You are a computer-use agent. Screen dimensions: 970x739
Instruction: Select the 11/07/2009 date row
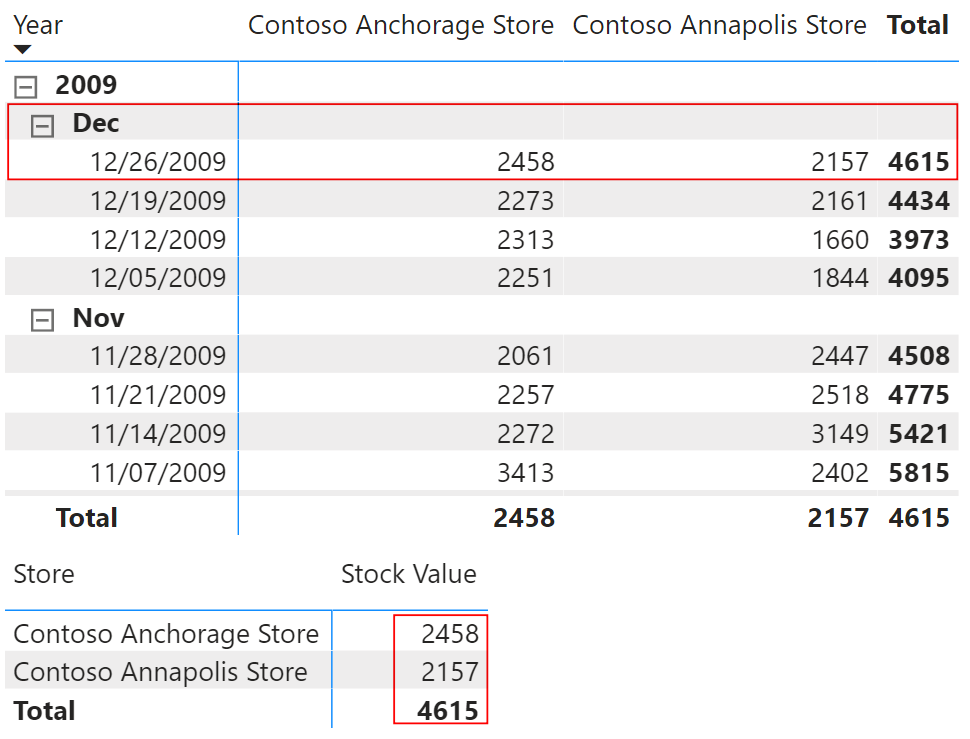[482, 472]
